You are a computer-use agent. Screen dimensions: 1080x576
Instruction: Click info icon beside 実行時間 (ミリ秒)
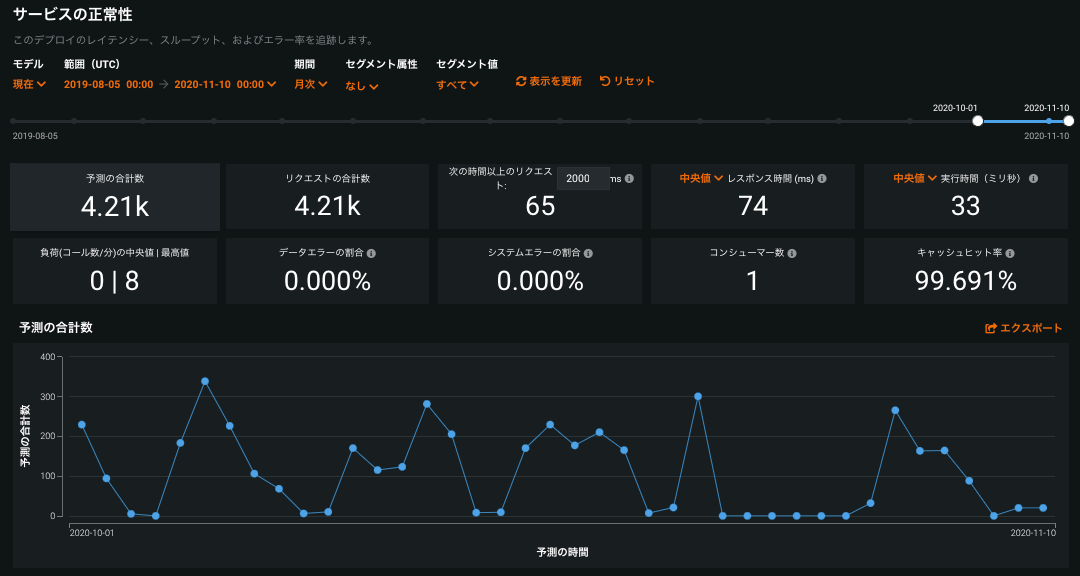tap(1033, 178)
